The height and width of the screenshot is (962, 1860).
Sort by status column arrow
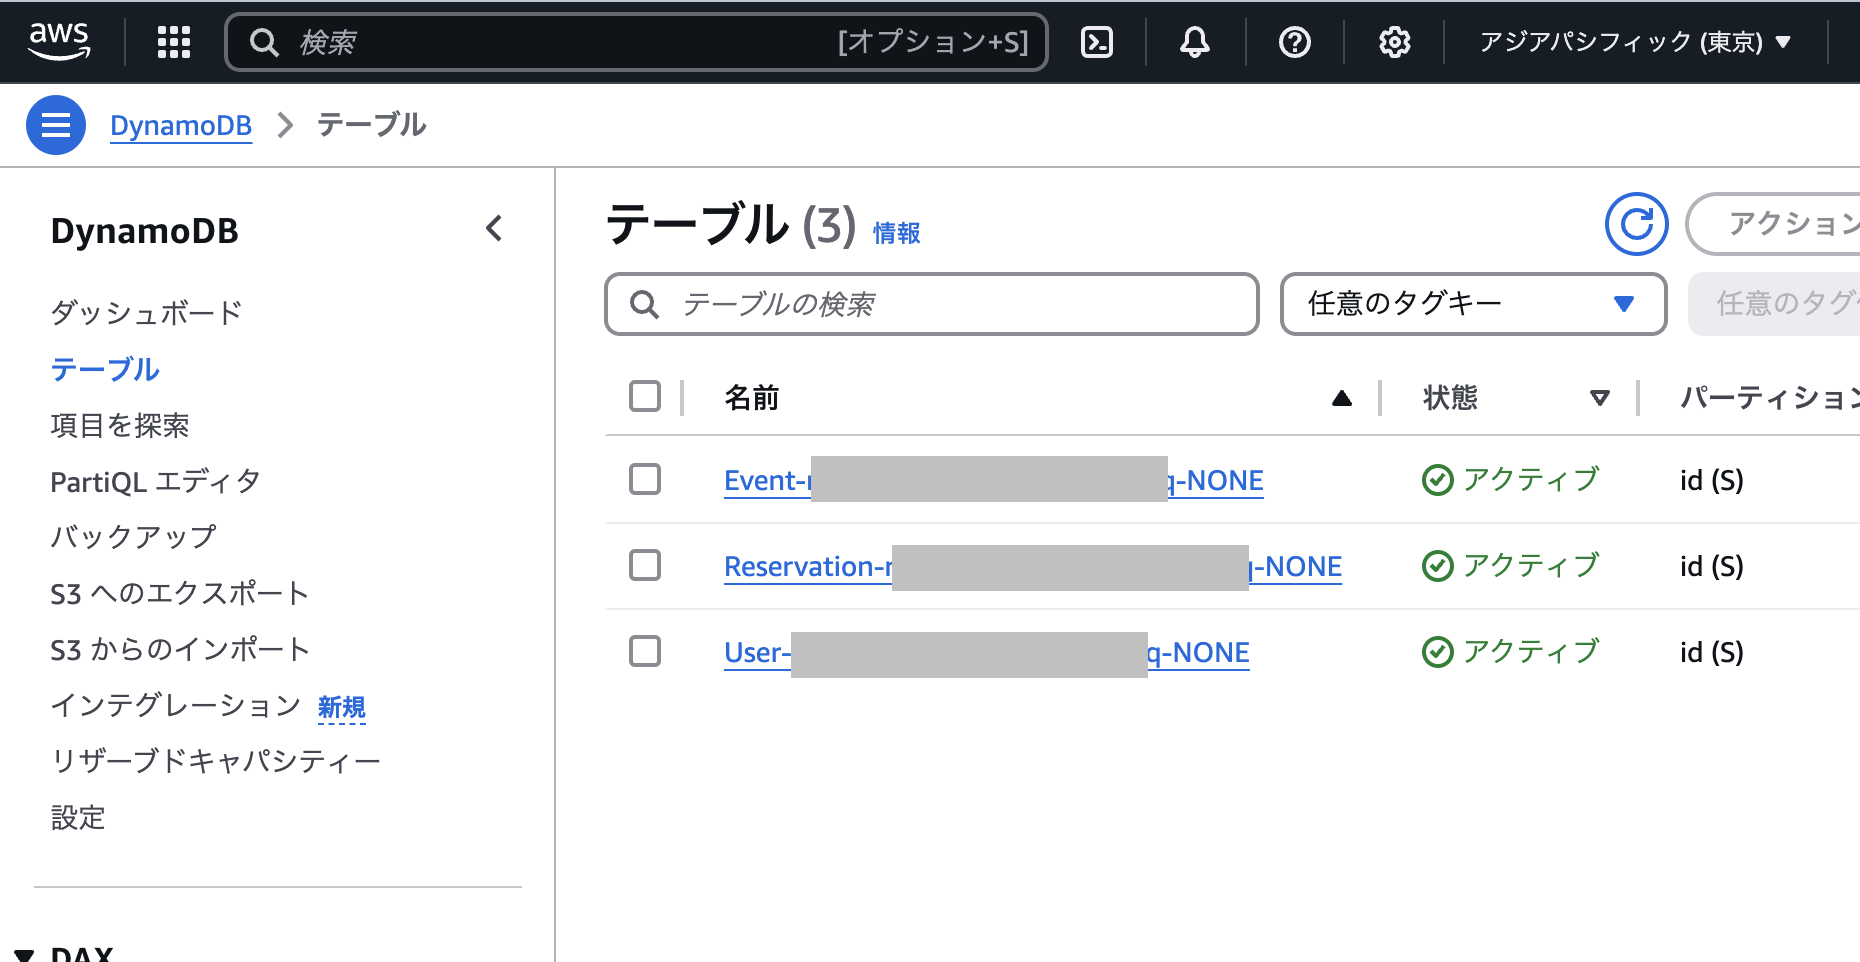(x=1600, y=398)
